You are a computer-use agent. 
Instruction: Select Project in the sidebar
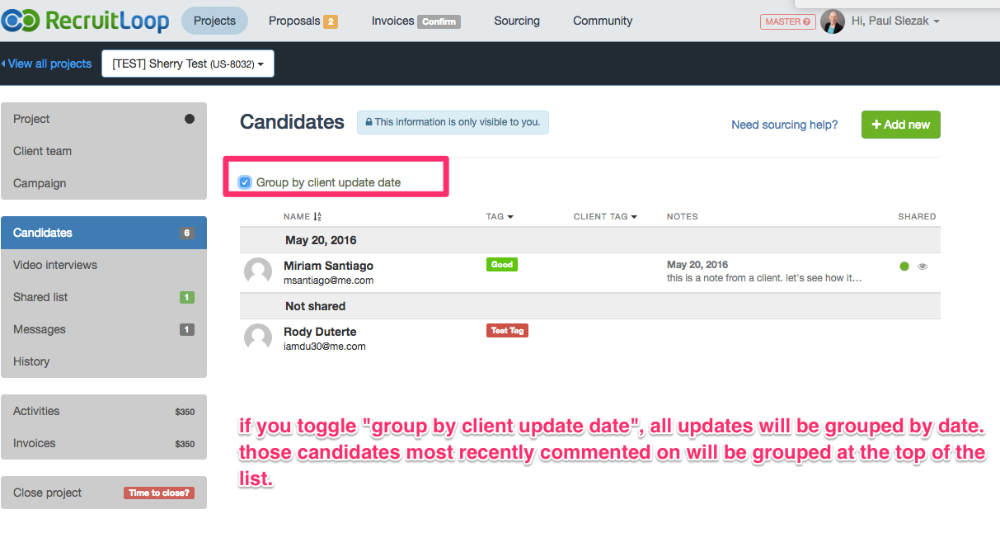pos(104,119)
